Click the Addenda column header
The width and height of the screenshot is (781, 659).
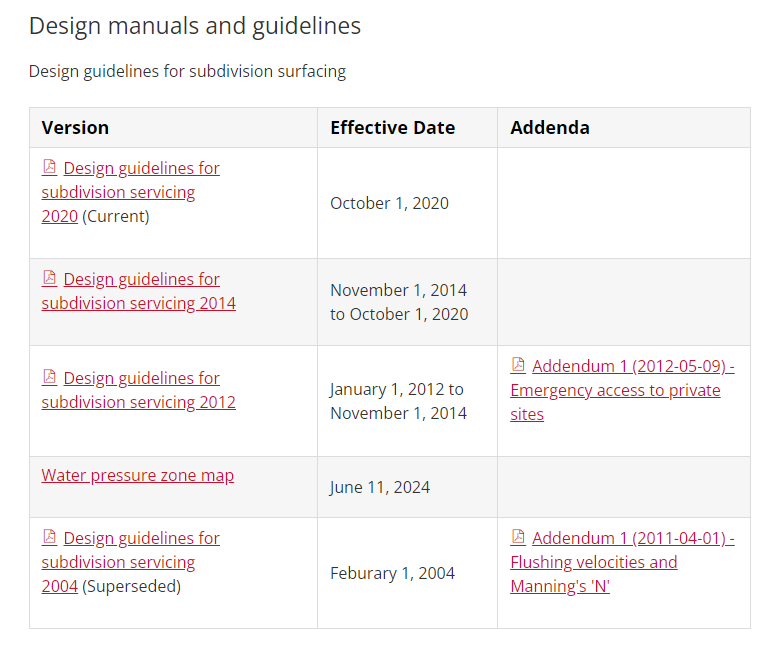pos(549,127)
